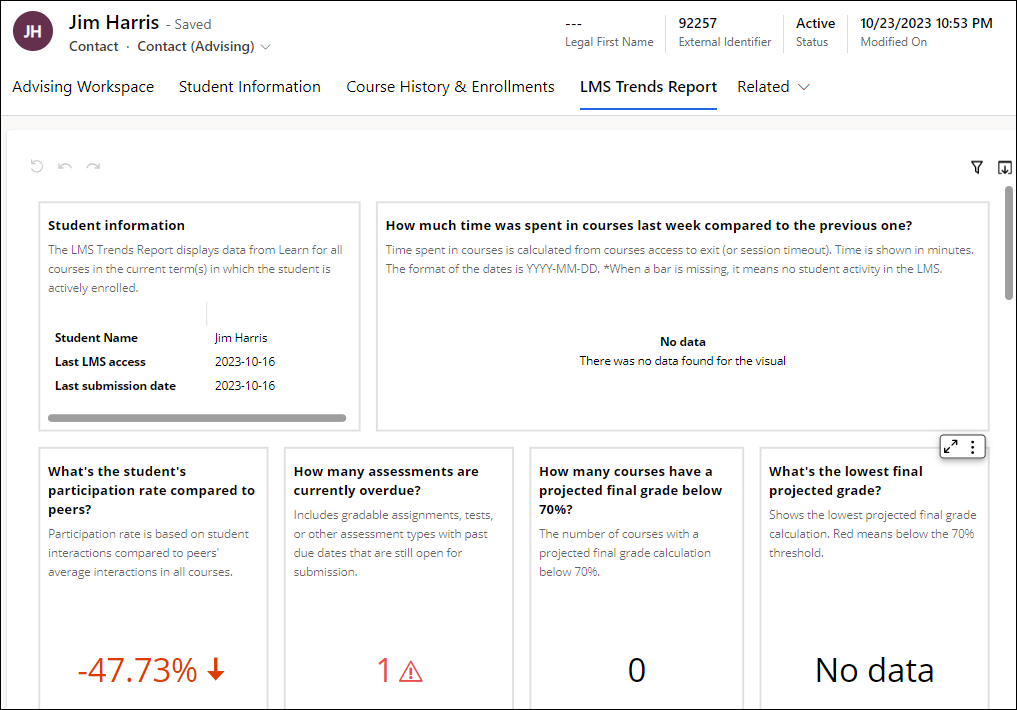
Task: Open the Student Information tab
Action: (250, 87)
